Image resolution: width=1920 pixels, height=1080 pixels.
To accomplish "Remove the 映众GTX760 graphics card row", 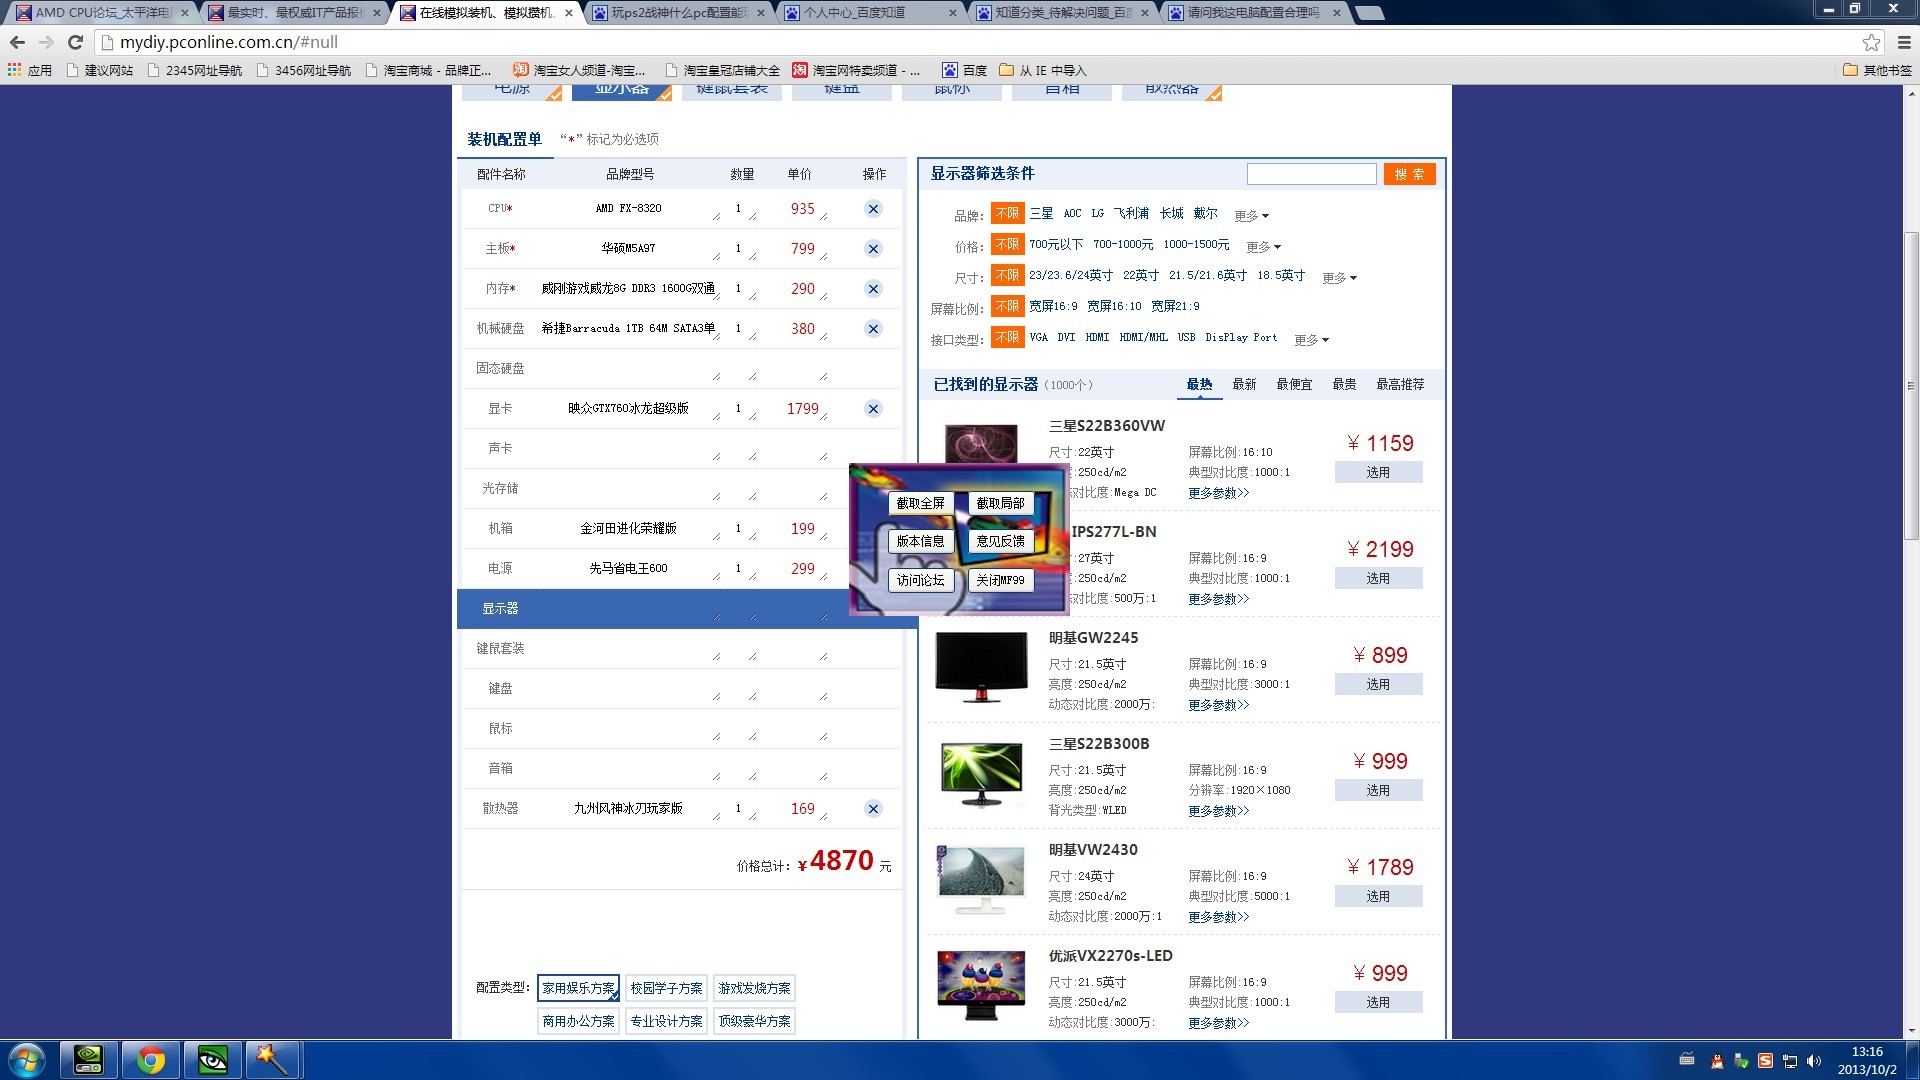I will coord(873,409).
